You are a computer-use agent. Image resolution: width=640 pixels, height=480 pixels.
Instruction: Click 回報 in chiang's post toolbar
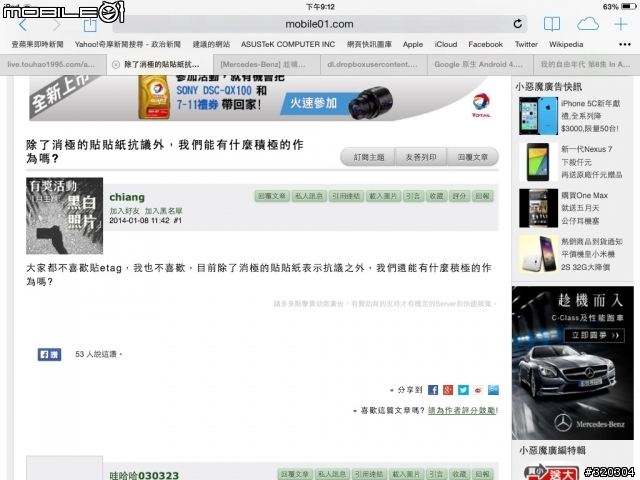pyautogui.click(x=482, y=196)
